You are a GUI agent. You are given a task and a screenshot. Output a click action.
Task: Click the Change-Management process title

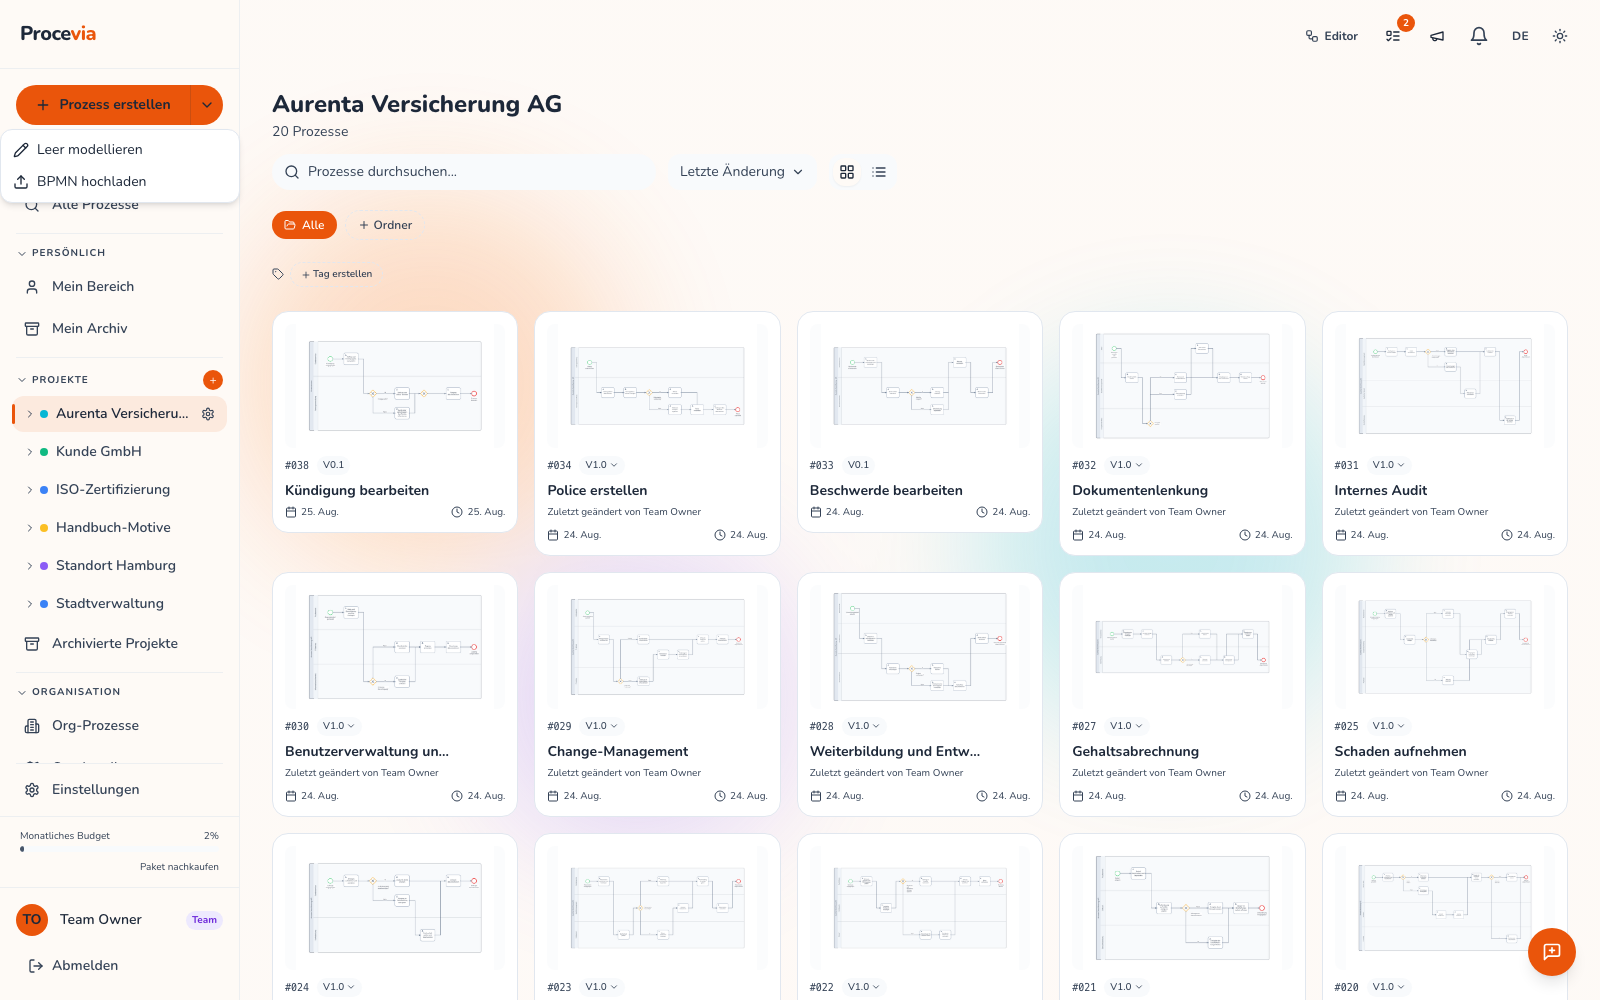coord(618,752)
